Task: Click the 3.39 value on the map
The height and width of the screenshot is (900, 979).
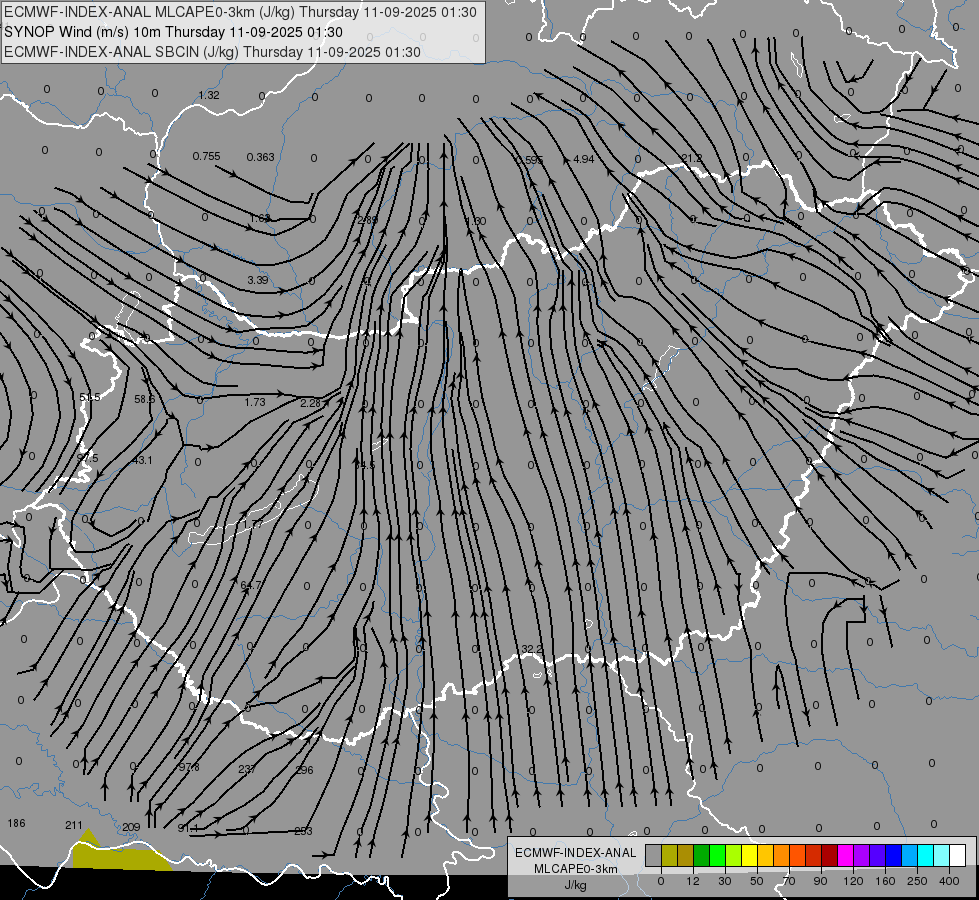Action: (258, 280)
